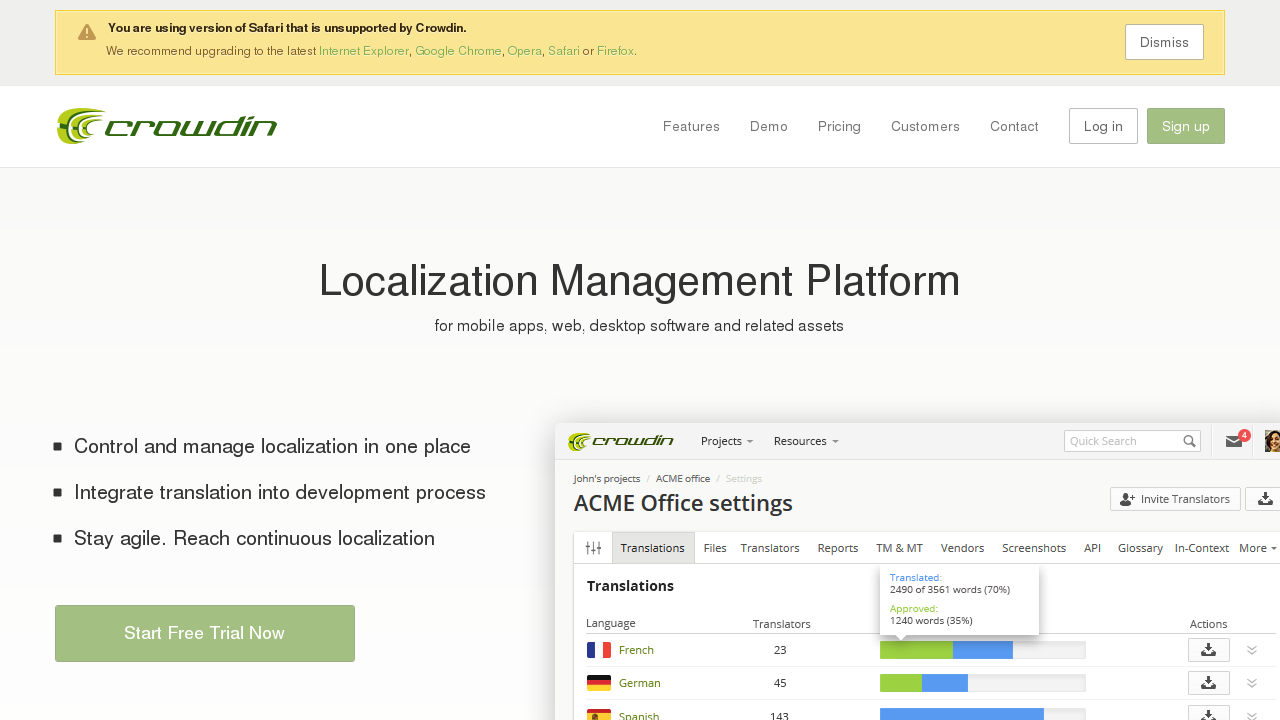
Task: Click the French translation progress bar
Action: click(982, 650)
